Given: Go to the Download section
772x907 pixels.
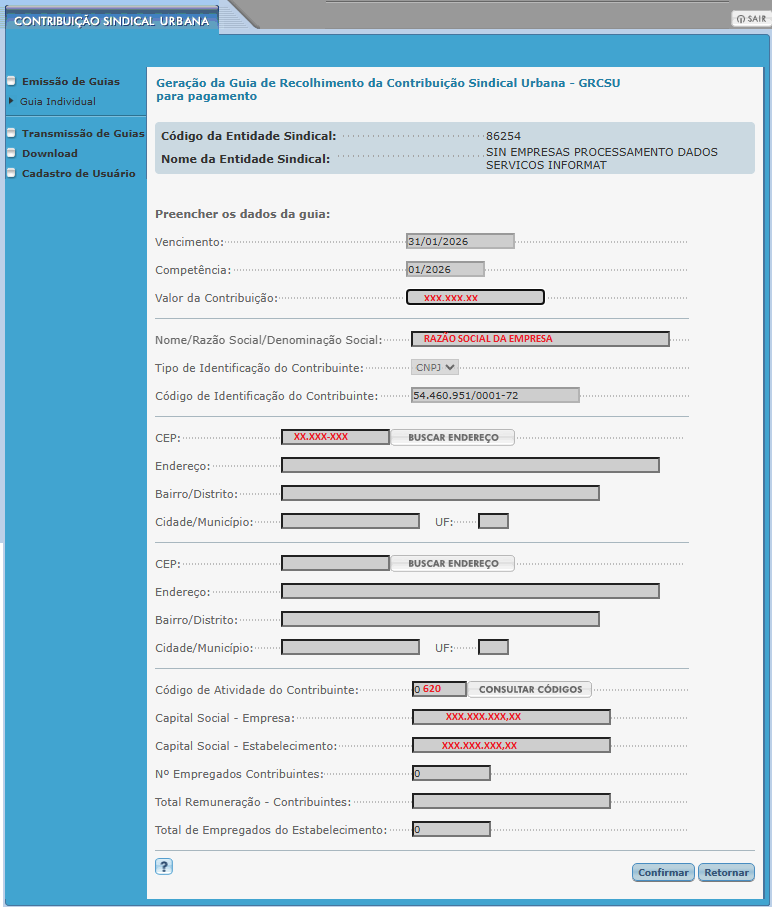Looking at the screenshot, I should (49, 153).
